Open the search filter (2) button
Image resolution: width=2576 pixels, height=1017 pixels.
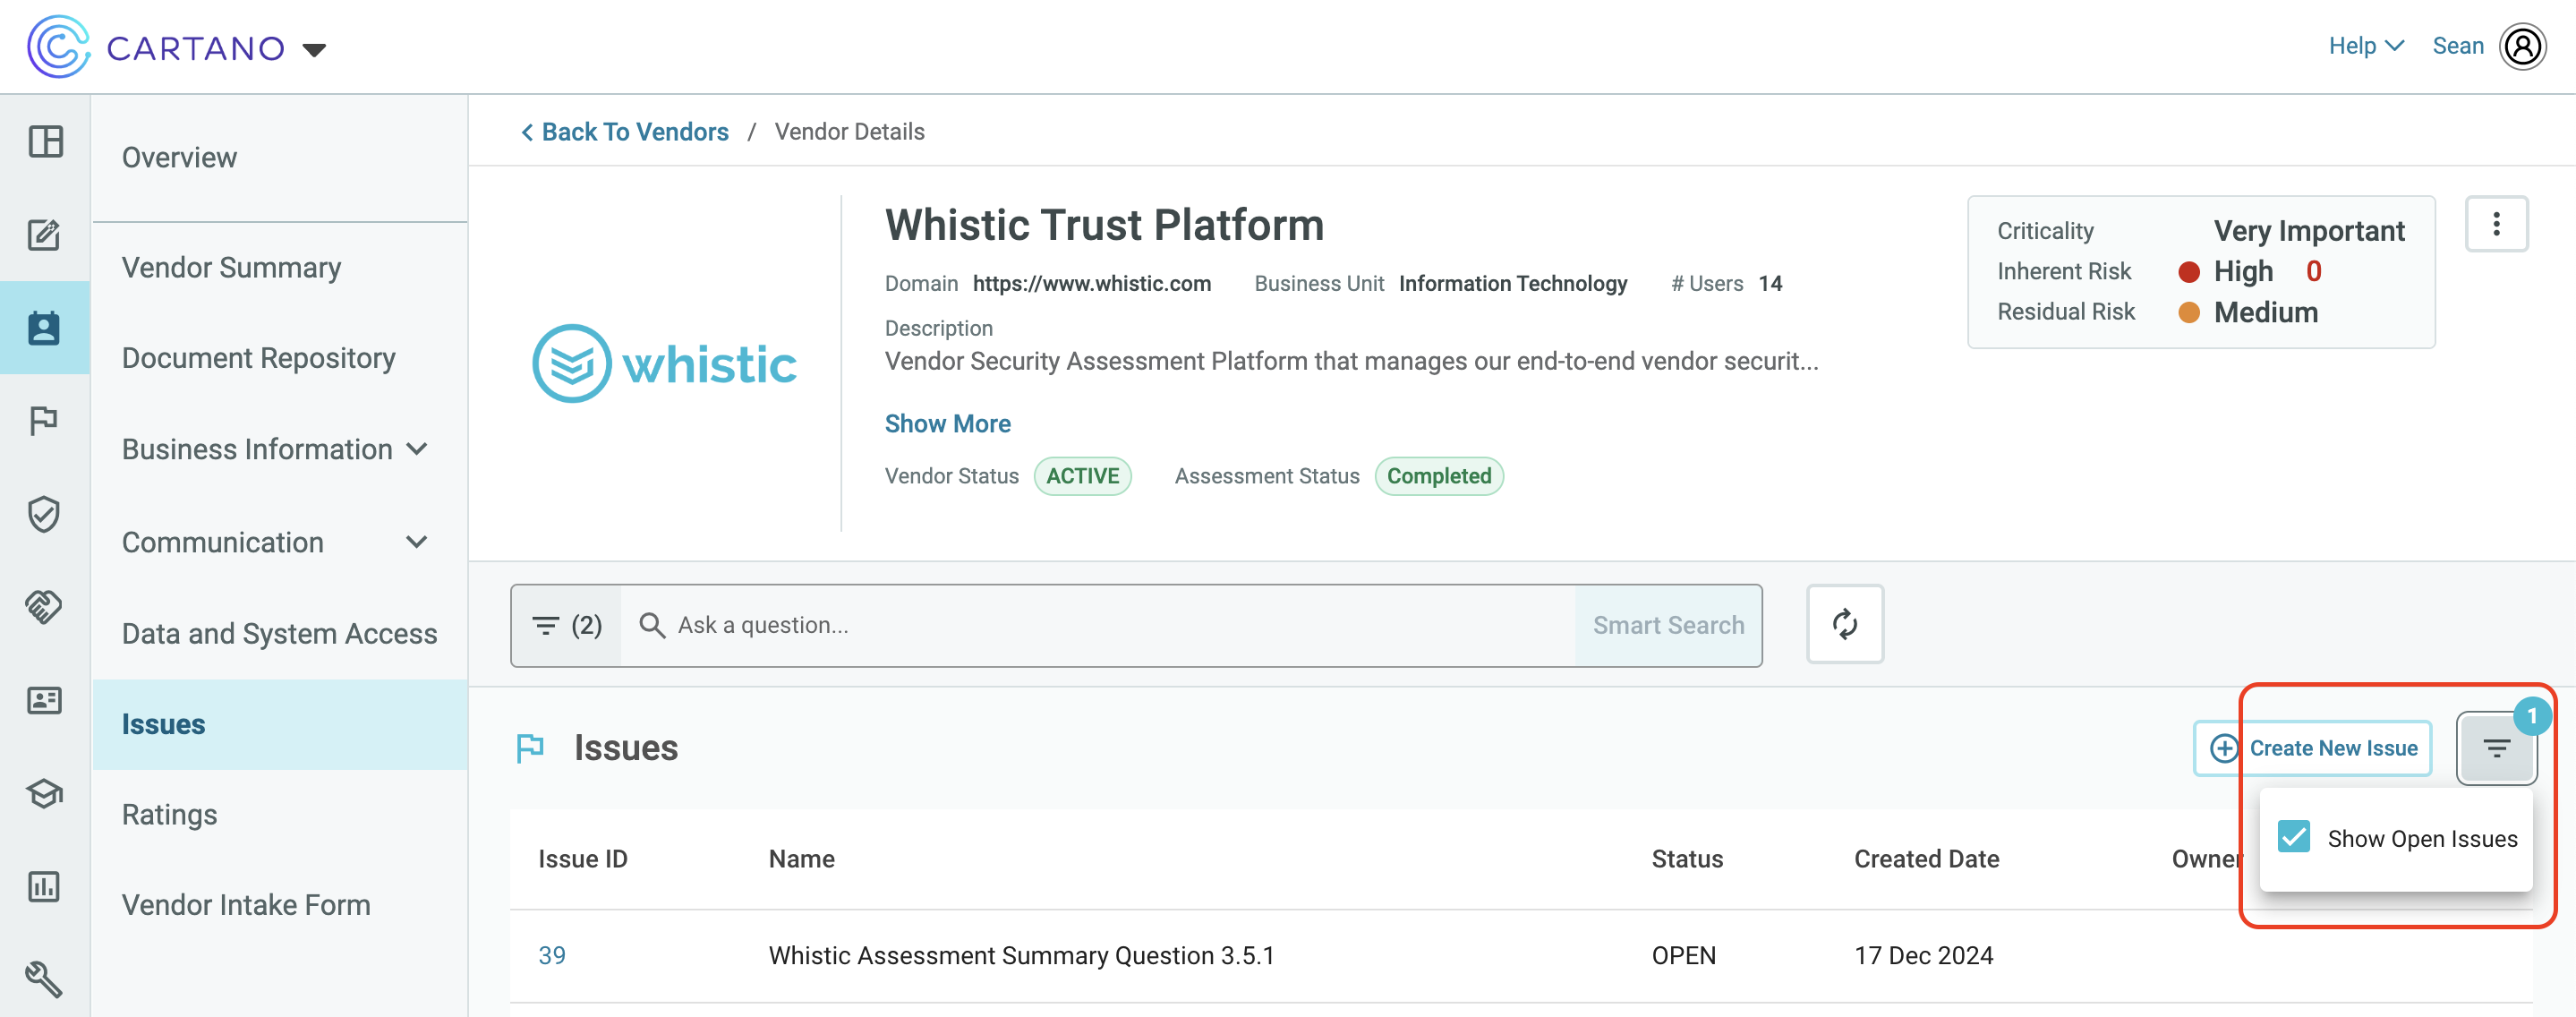point(567,625)
